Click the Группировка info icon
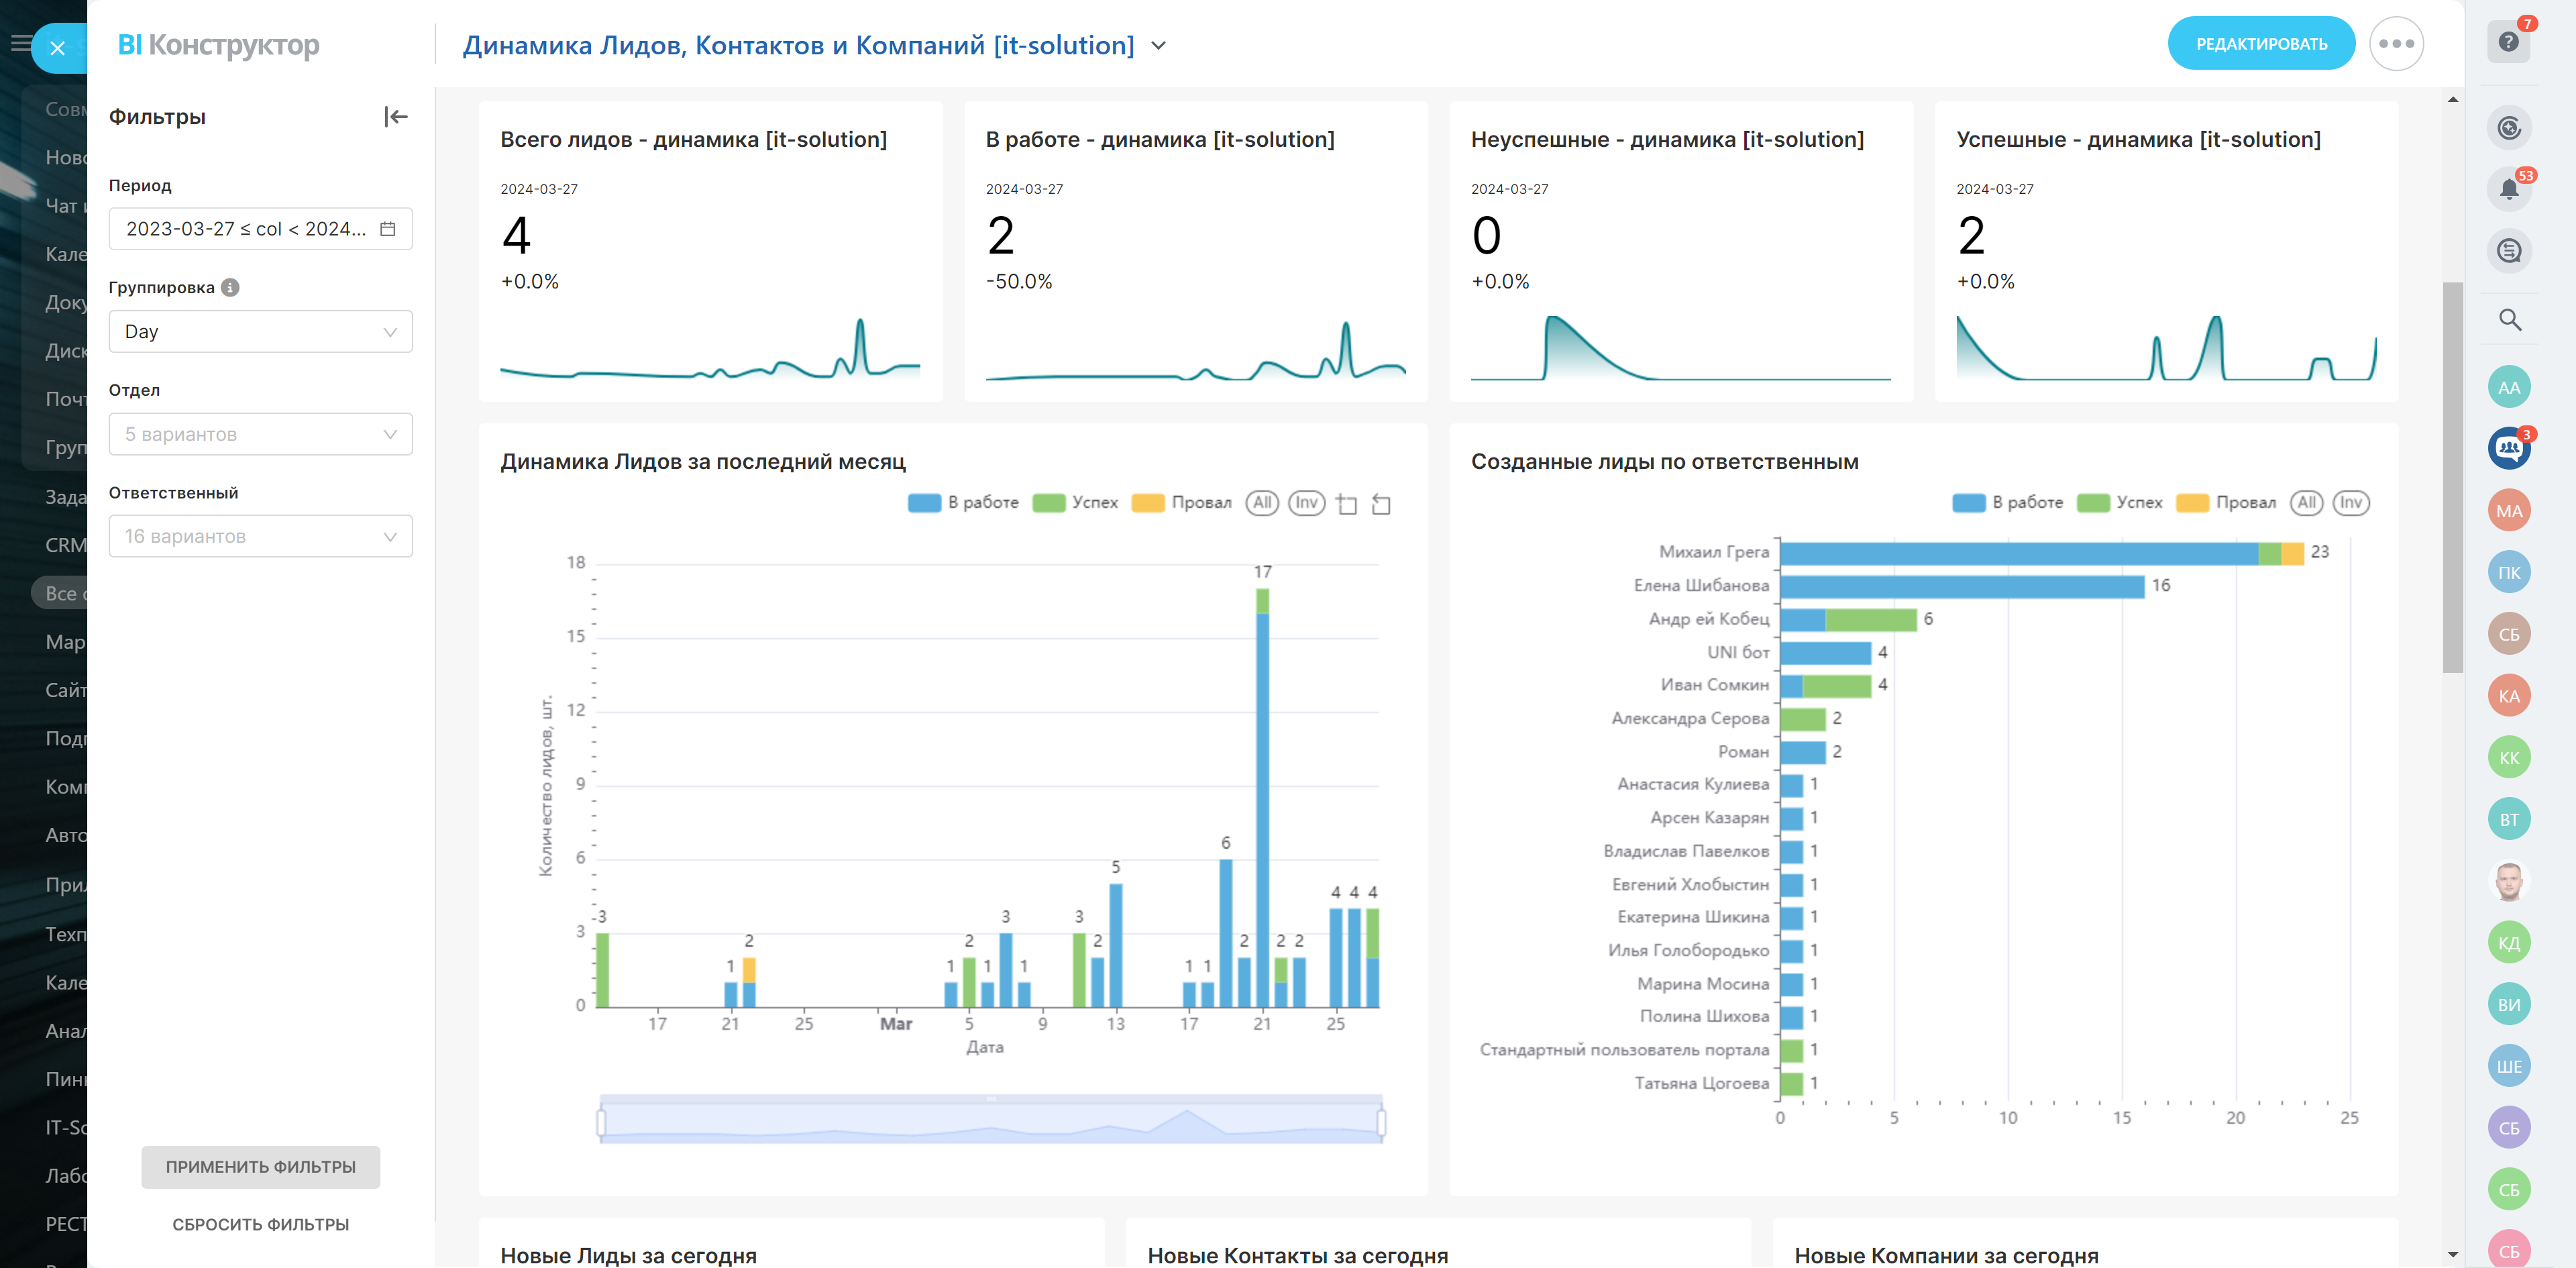This screenshot has width=2576, height=1268. coord(230,287)
